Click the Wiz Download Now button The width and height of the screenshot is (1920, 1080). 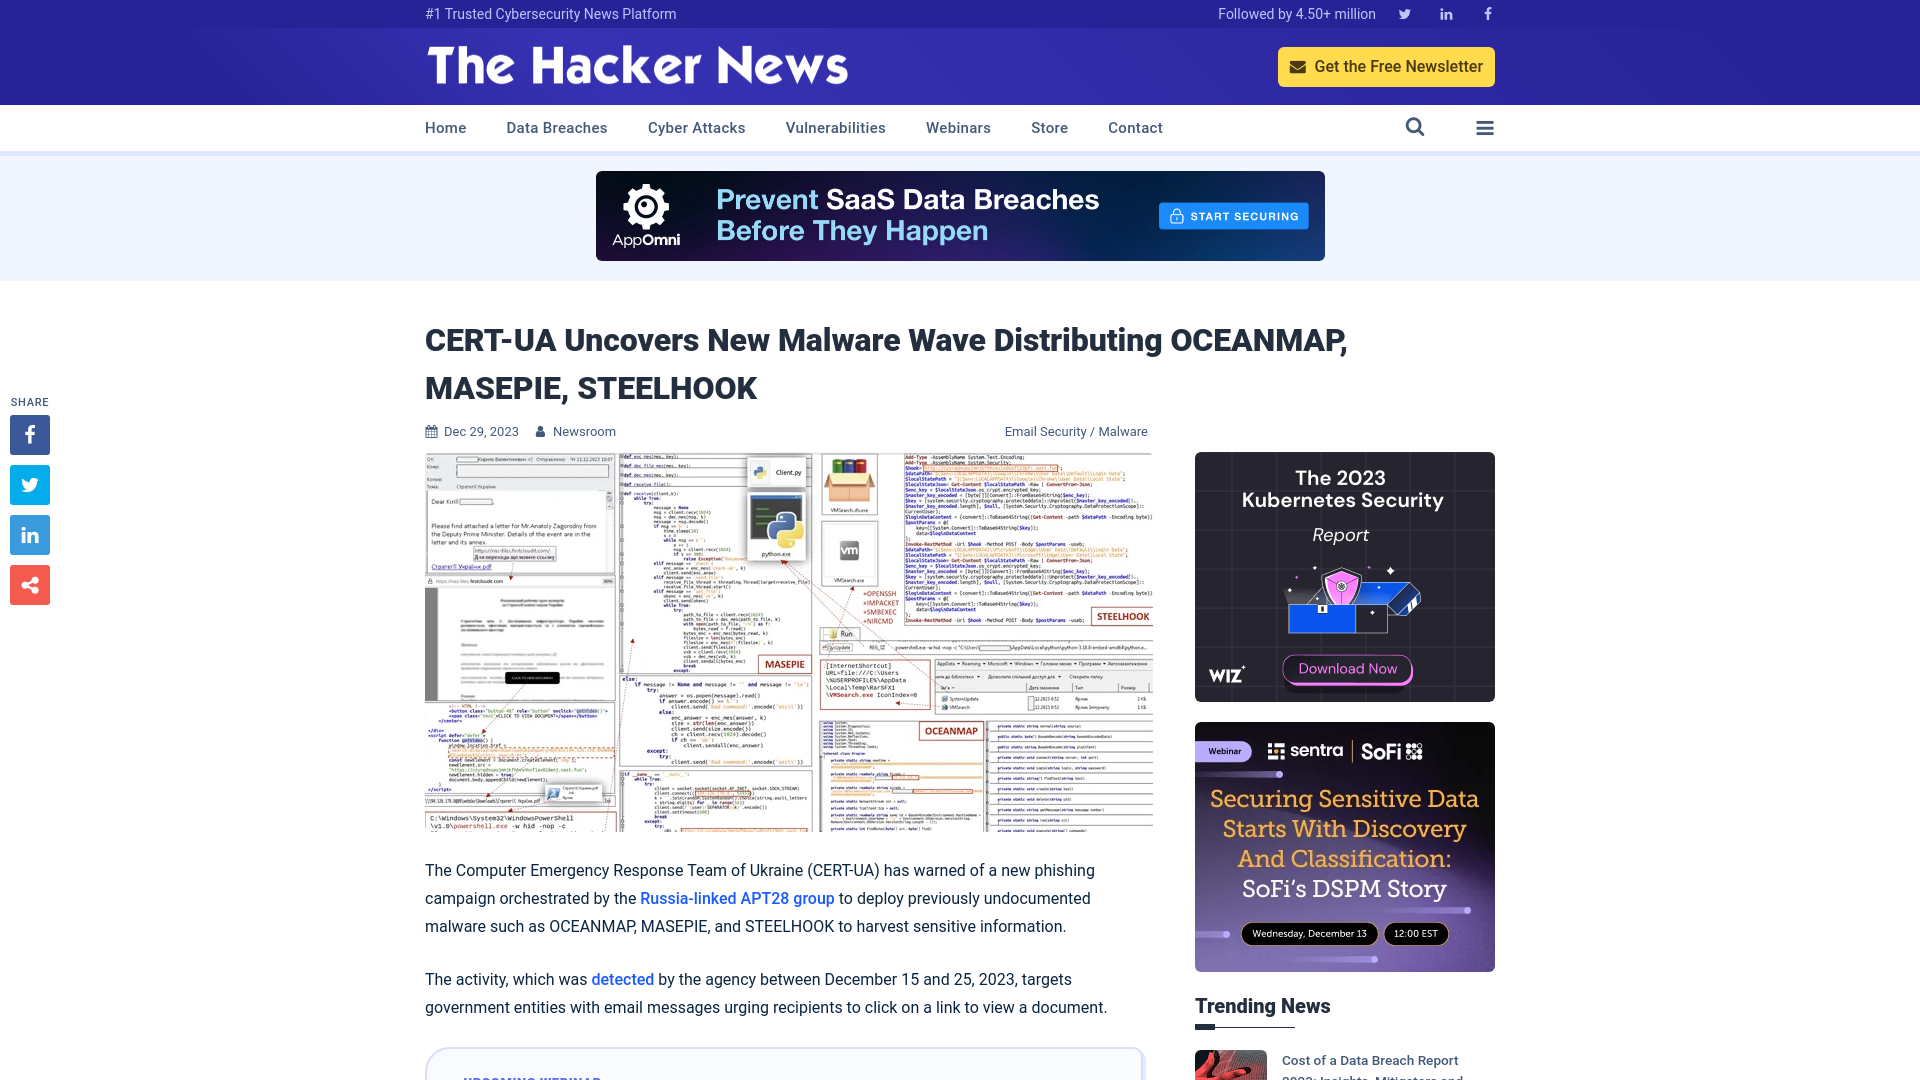pyautogui.click(x=1345, y=669)
